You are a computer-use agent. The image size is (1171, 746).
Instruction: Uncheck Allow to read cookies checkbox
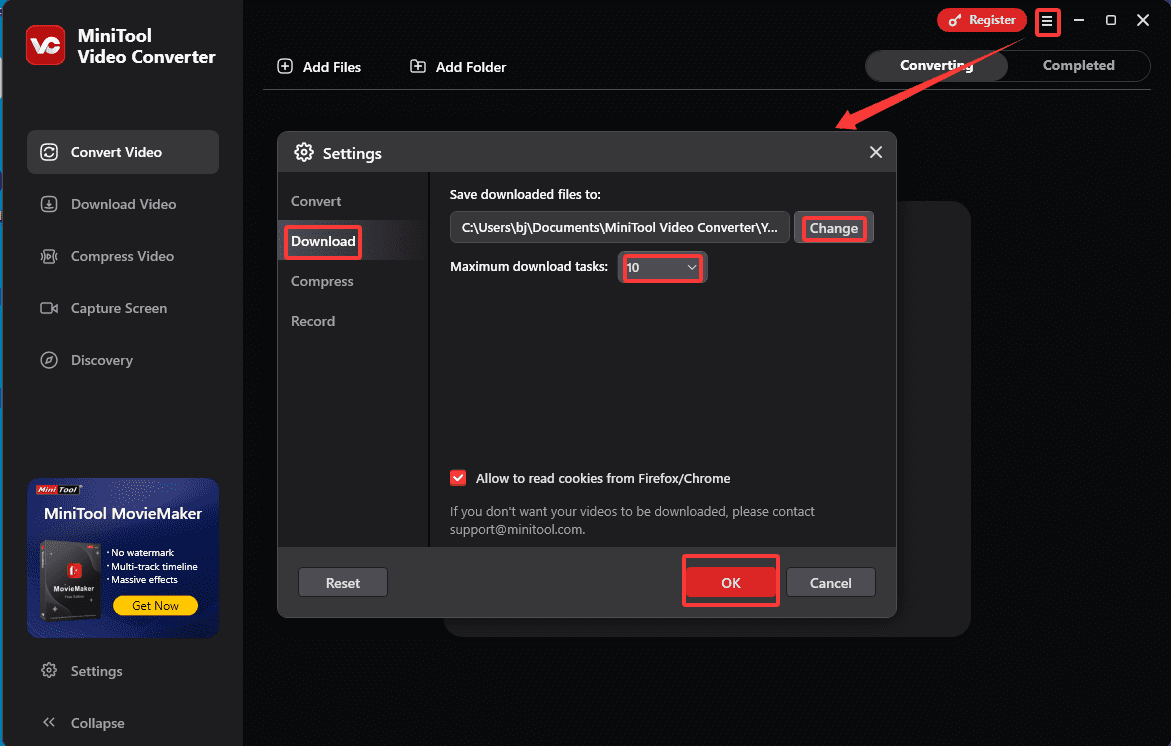click(458, 478)
